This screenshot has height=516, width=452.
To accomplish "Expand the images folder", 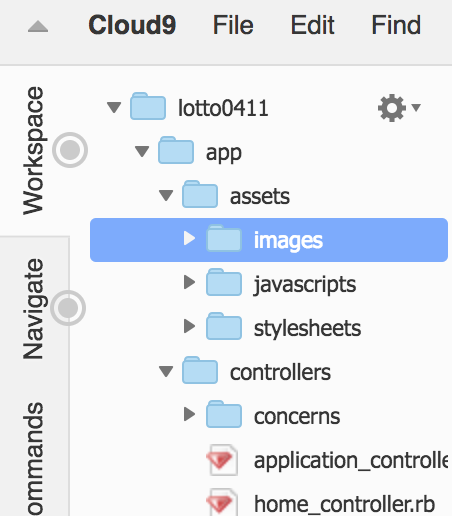I will click(189, 238).
